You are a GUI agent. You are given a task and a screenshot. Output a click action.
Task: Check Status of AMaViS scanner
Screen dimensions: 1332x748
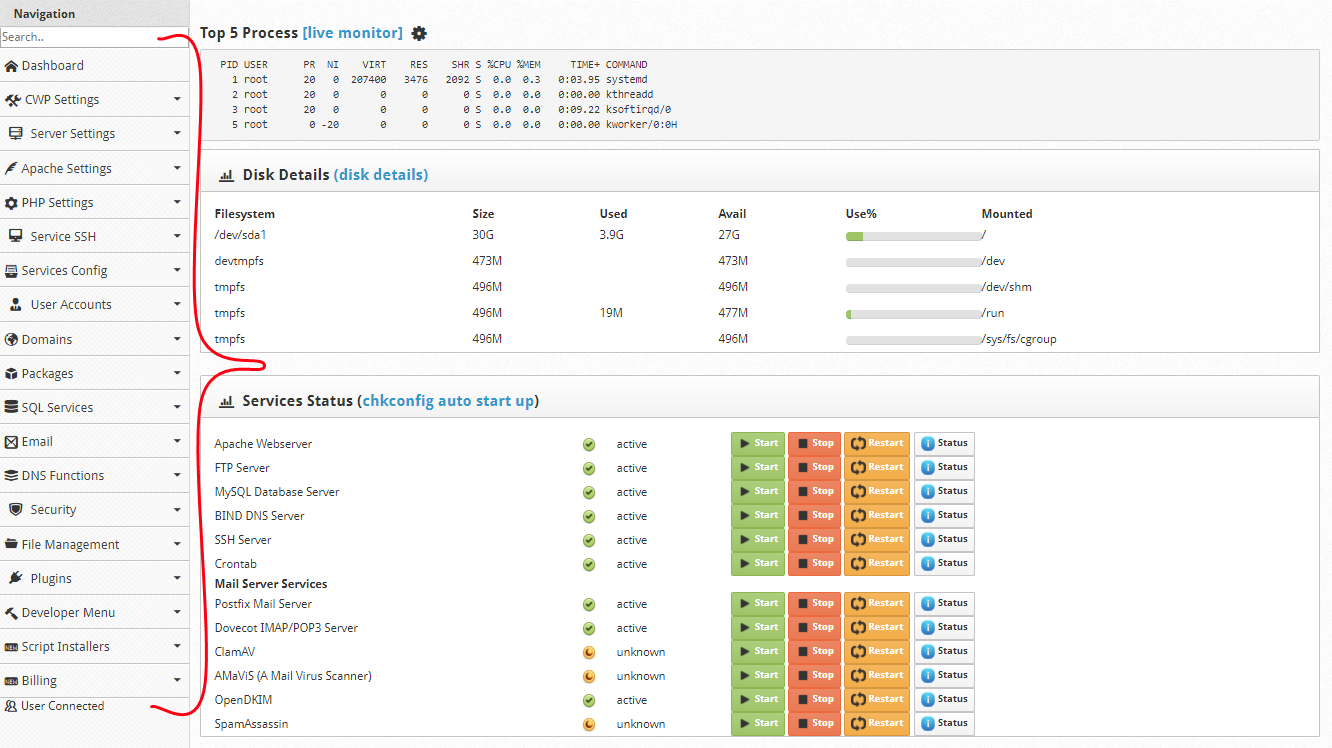(x=944, y=676)
